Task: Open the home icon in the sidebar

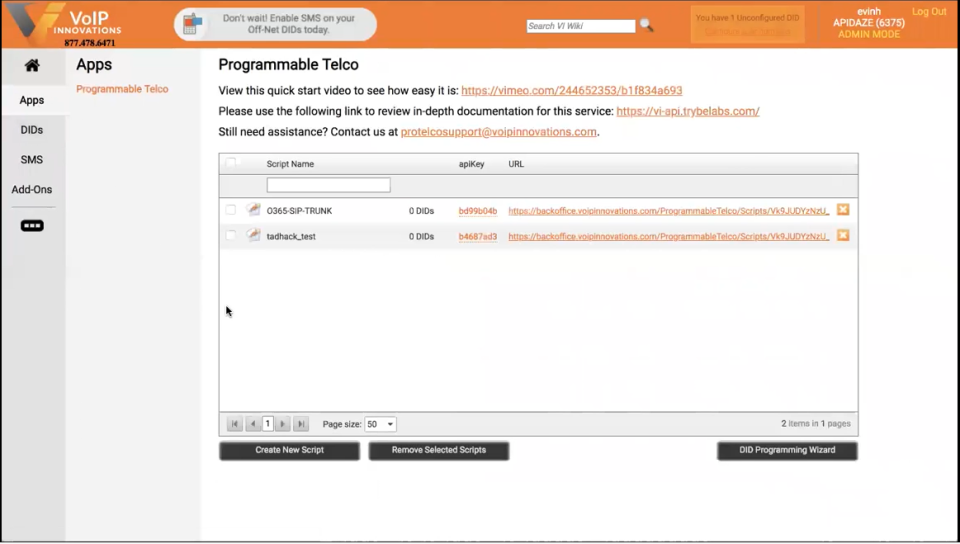Action: coord(32,65)
